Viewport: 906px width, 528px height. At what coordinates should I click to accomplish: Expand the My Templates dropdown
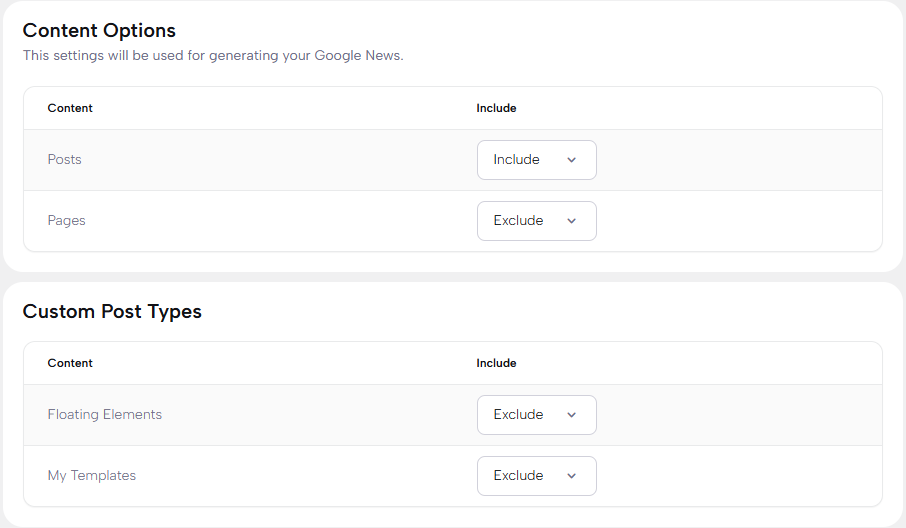(536, 476)
